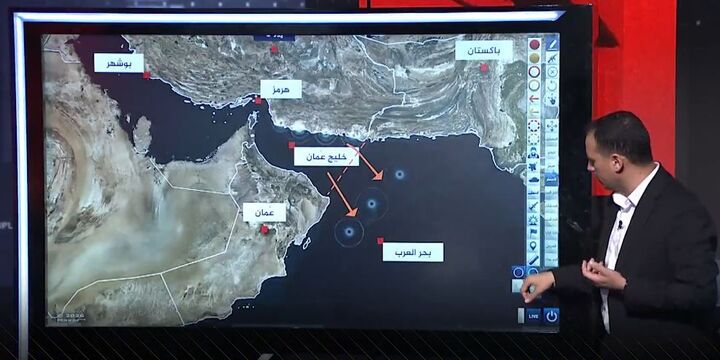Pick the olive dotted circle tool
Viewport: 720px width, 360px height.
(x=534, y=139)
